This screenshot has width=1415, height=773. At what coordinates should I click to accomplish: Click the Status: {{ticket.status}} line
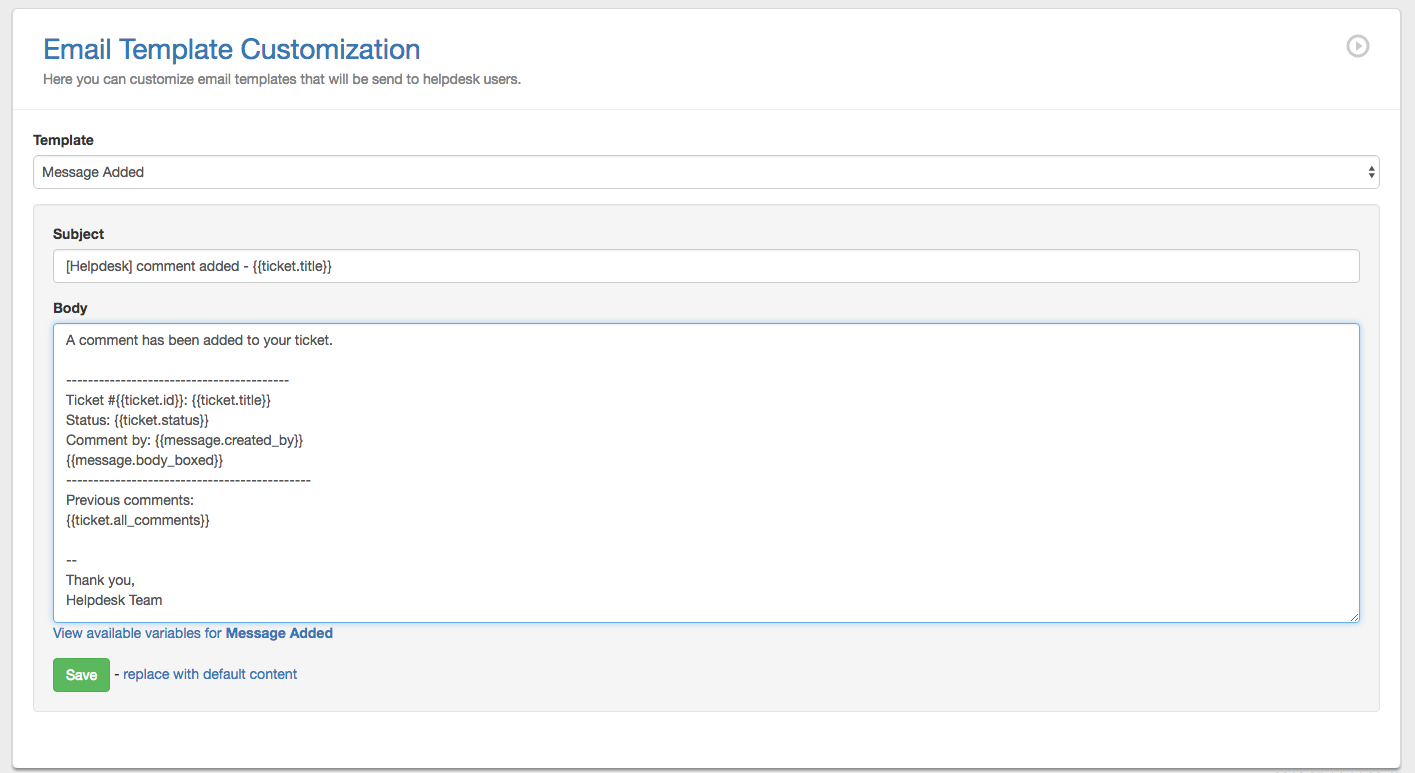click(137, 420)
